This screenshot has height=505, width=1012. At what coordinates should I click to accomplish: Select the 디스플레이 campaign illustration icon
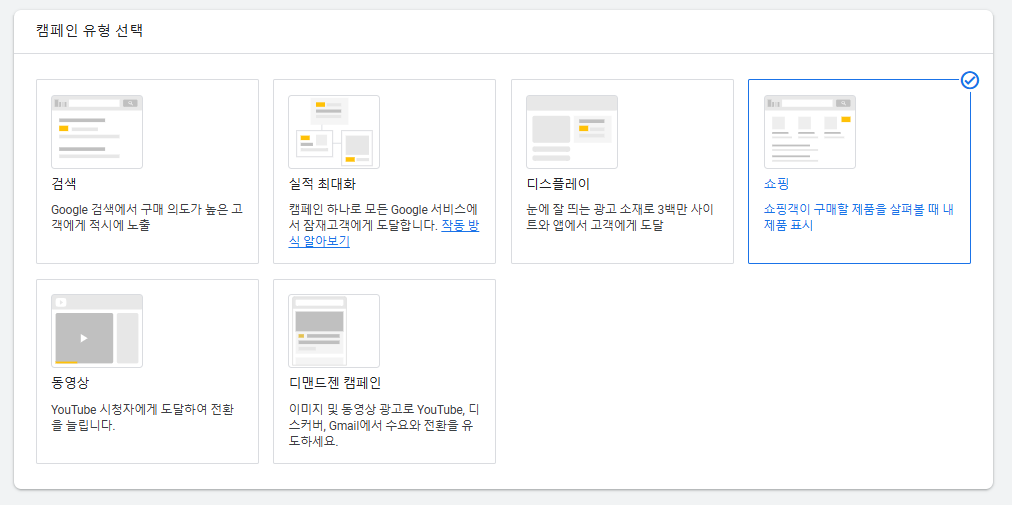[572, 132]
